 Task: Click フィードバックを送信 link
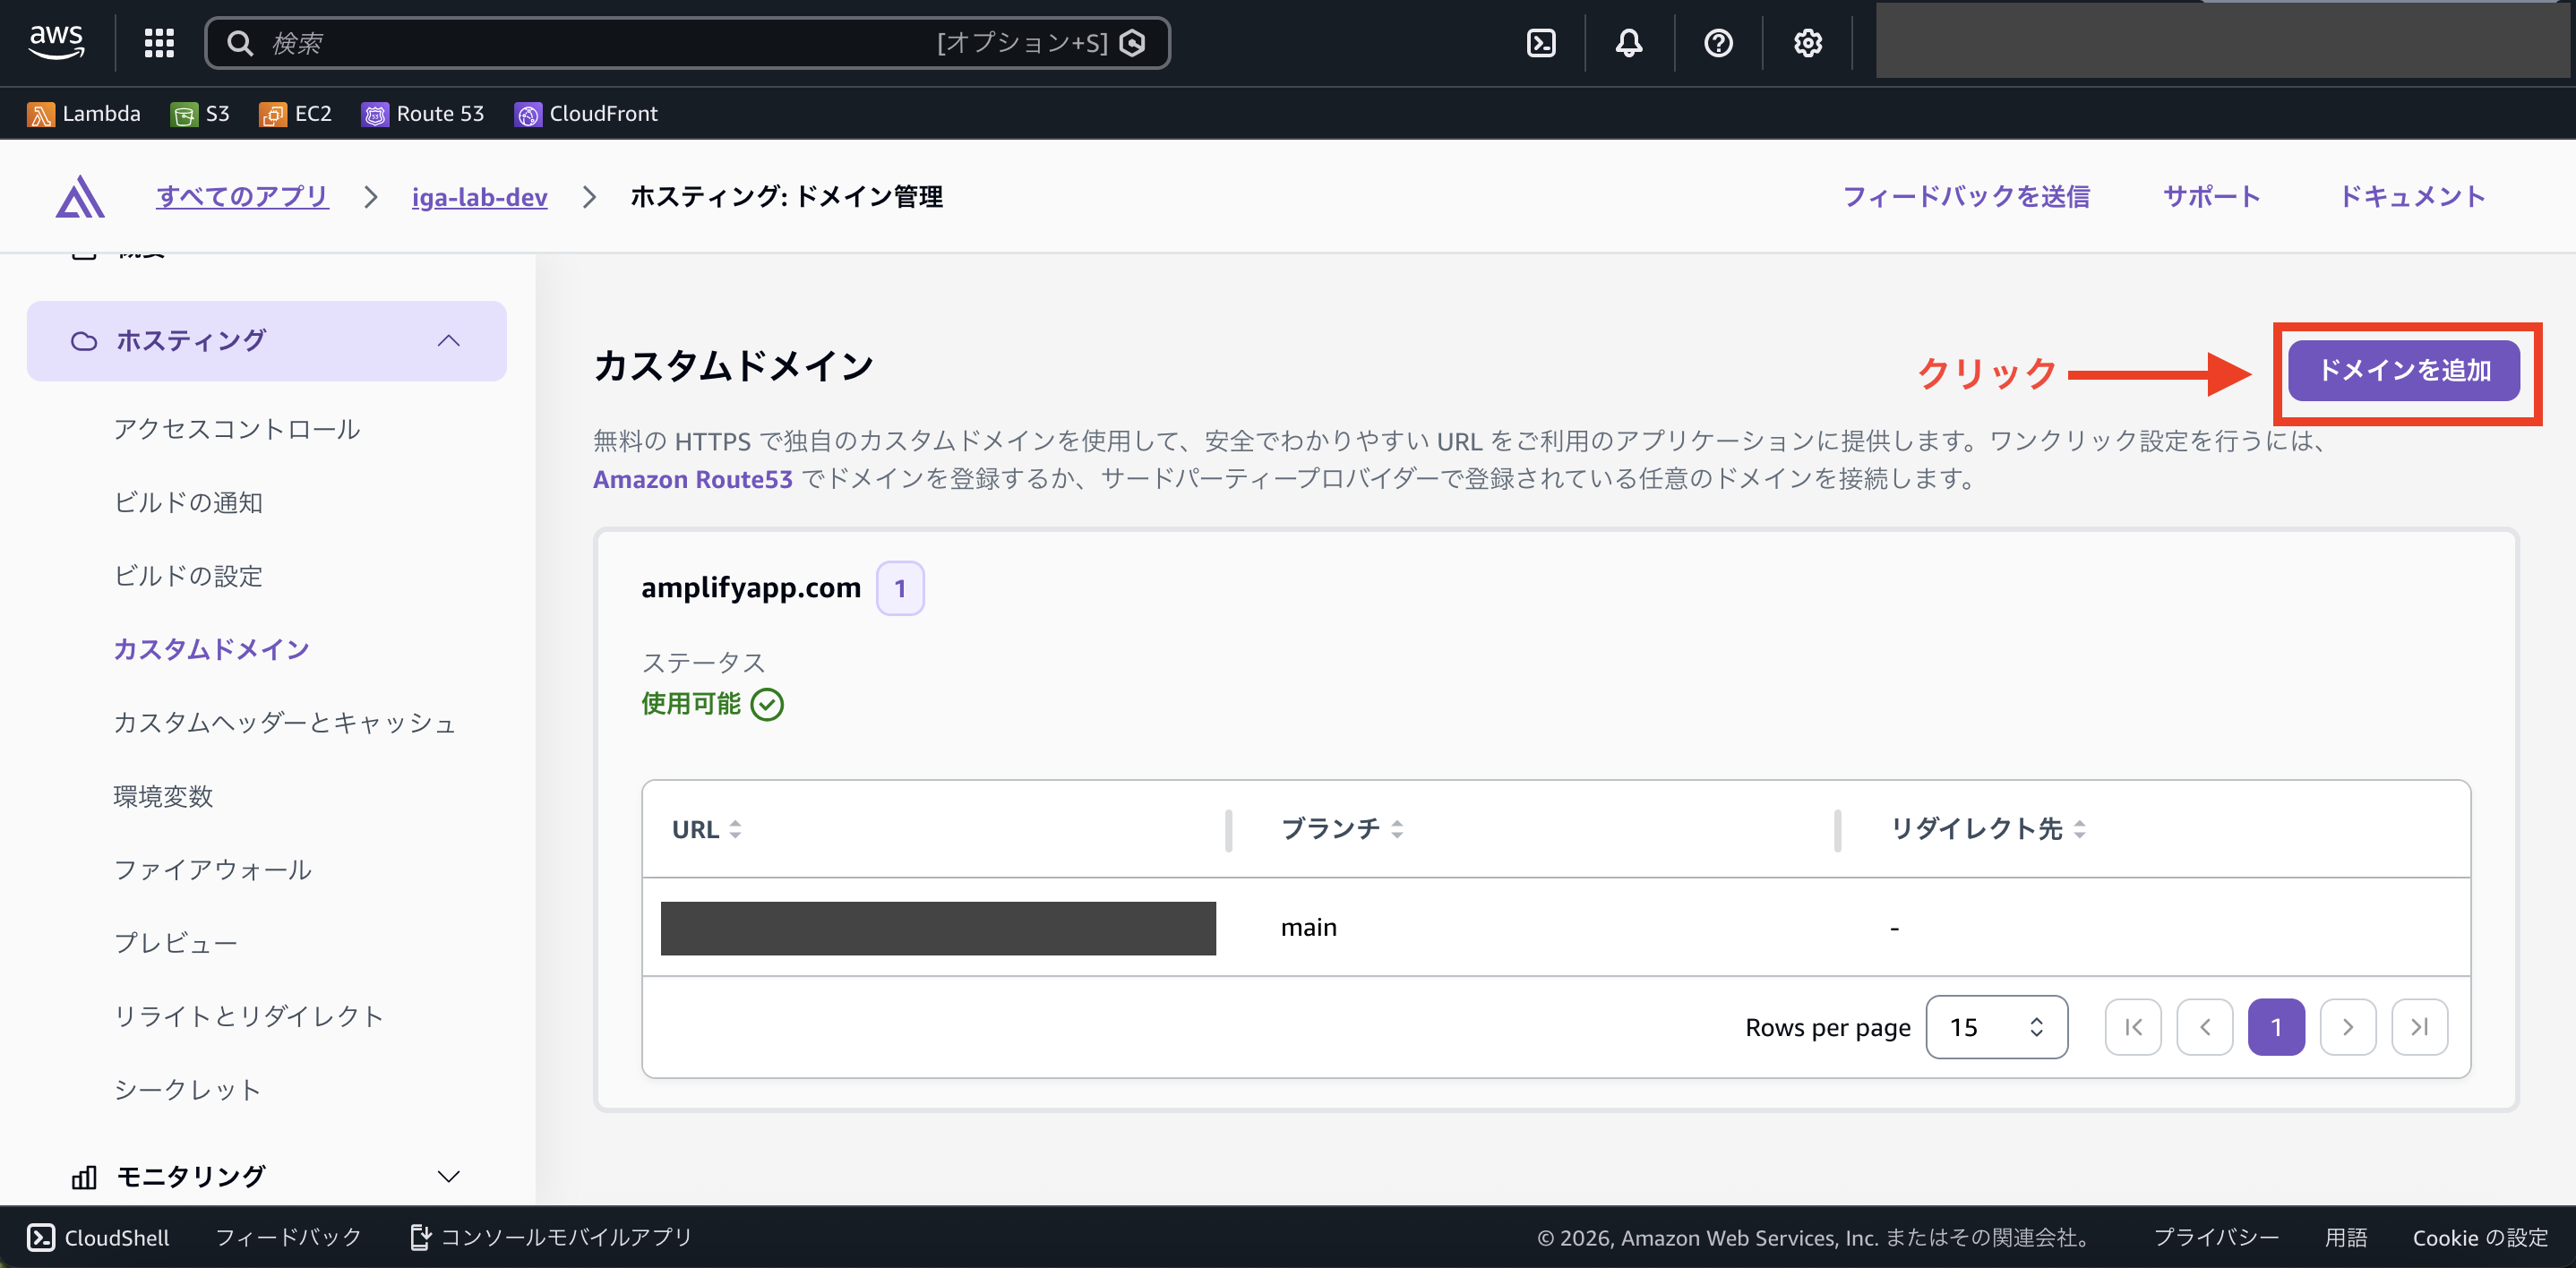point(1966,197)
